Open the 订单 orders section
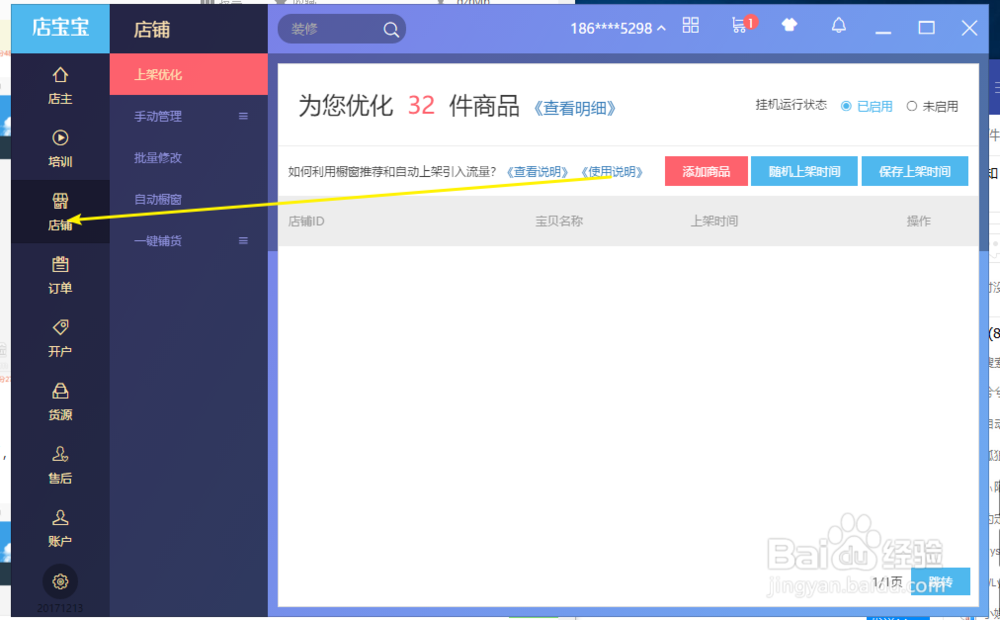This screenshot has height=620, width=1000. point(60,274)
